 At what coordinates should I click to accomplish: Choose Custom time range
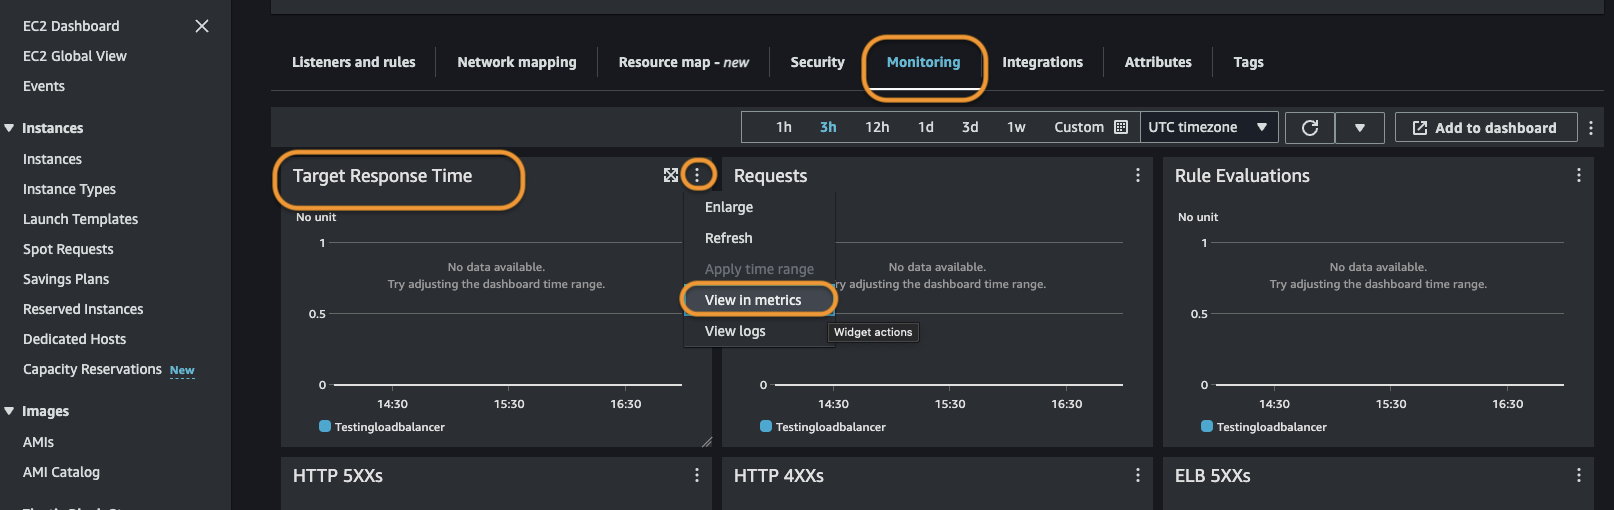point(1079,127)
